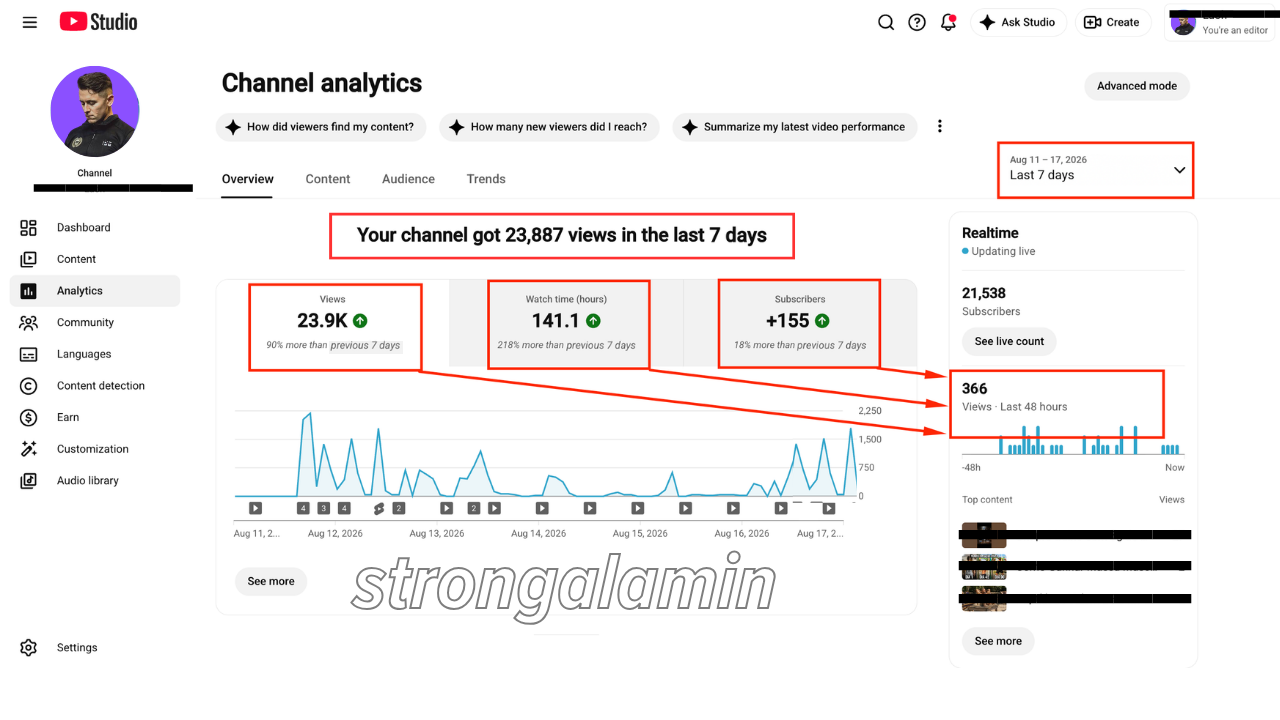This screenshot has height=720, width=1280.
Task: Click the 21,538 subscribers count
Action: click(x=984, y=293)
